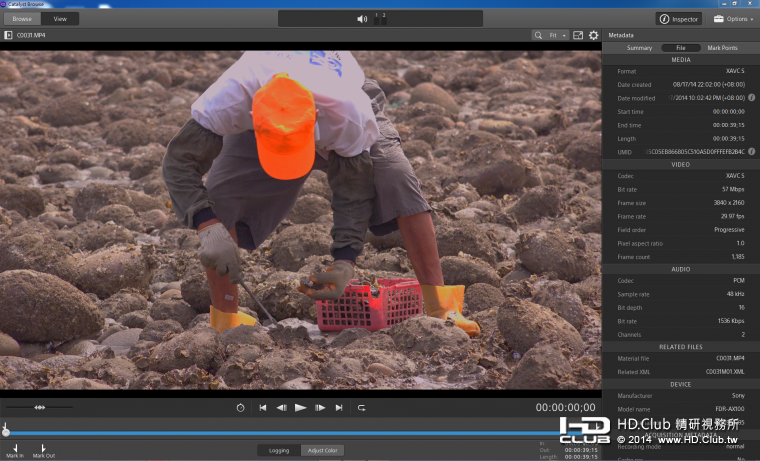Click the 00:00:00;00 timecode display
Viewport: 760px width, 461px height.
[x=565, y=408]
